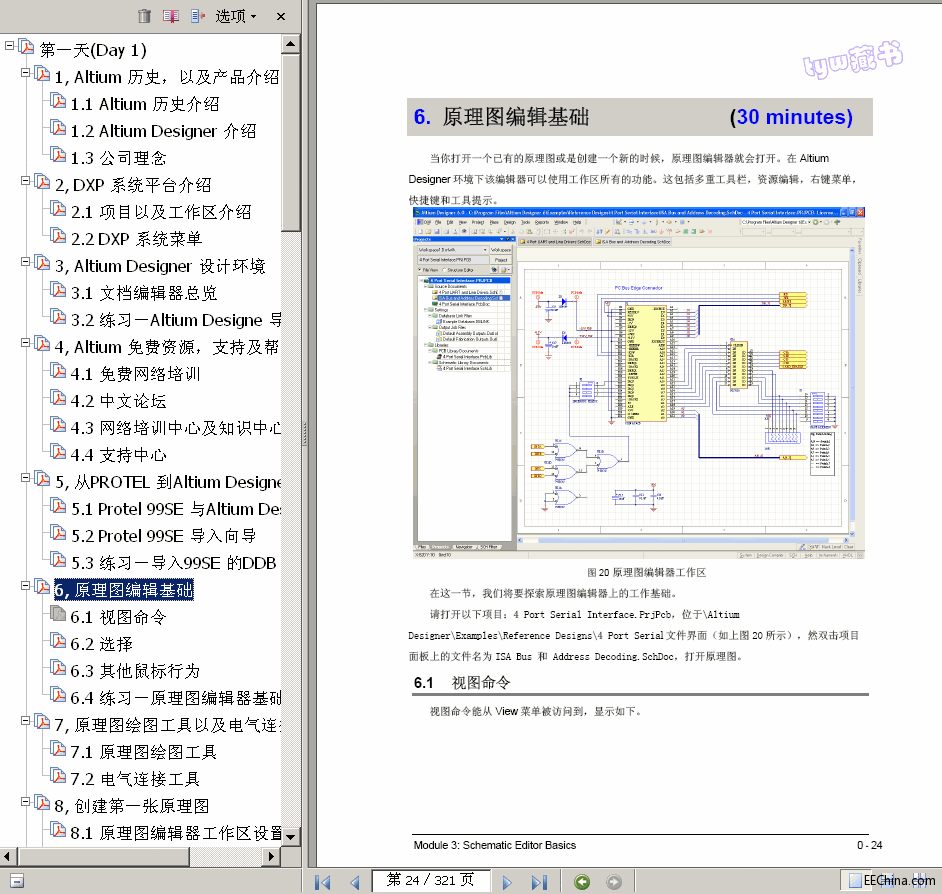This screenshot has height=894, width=942.
Task: Open bookmark 4.4 支持中心
Action: [x=118, y=456]
